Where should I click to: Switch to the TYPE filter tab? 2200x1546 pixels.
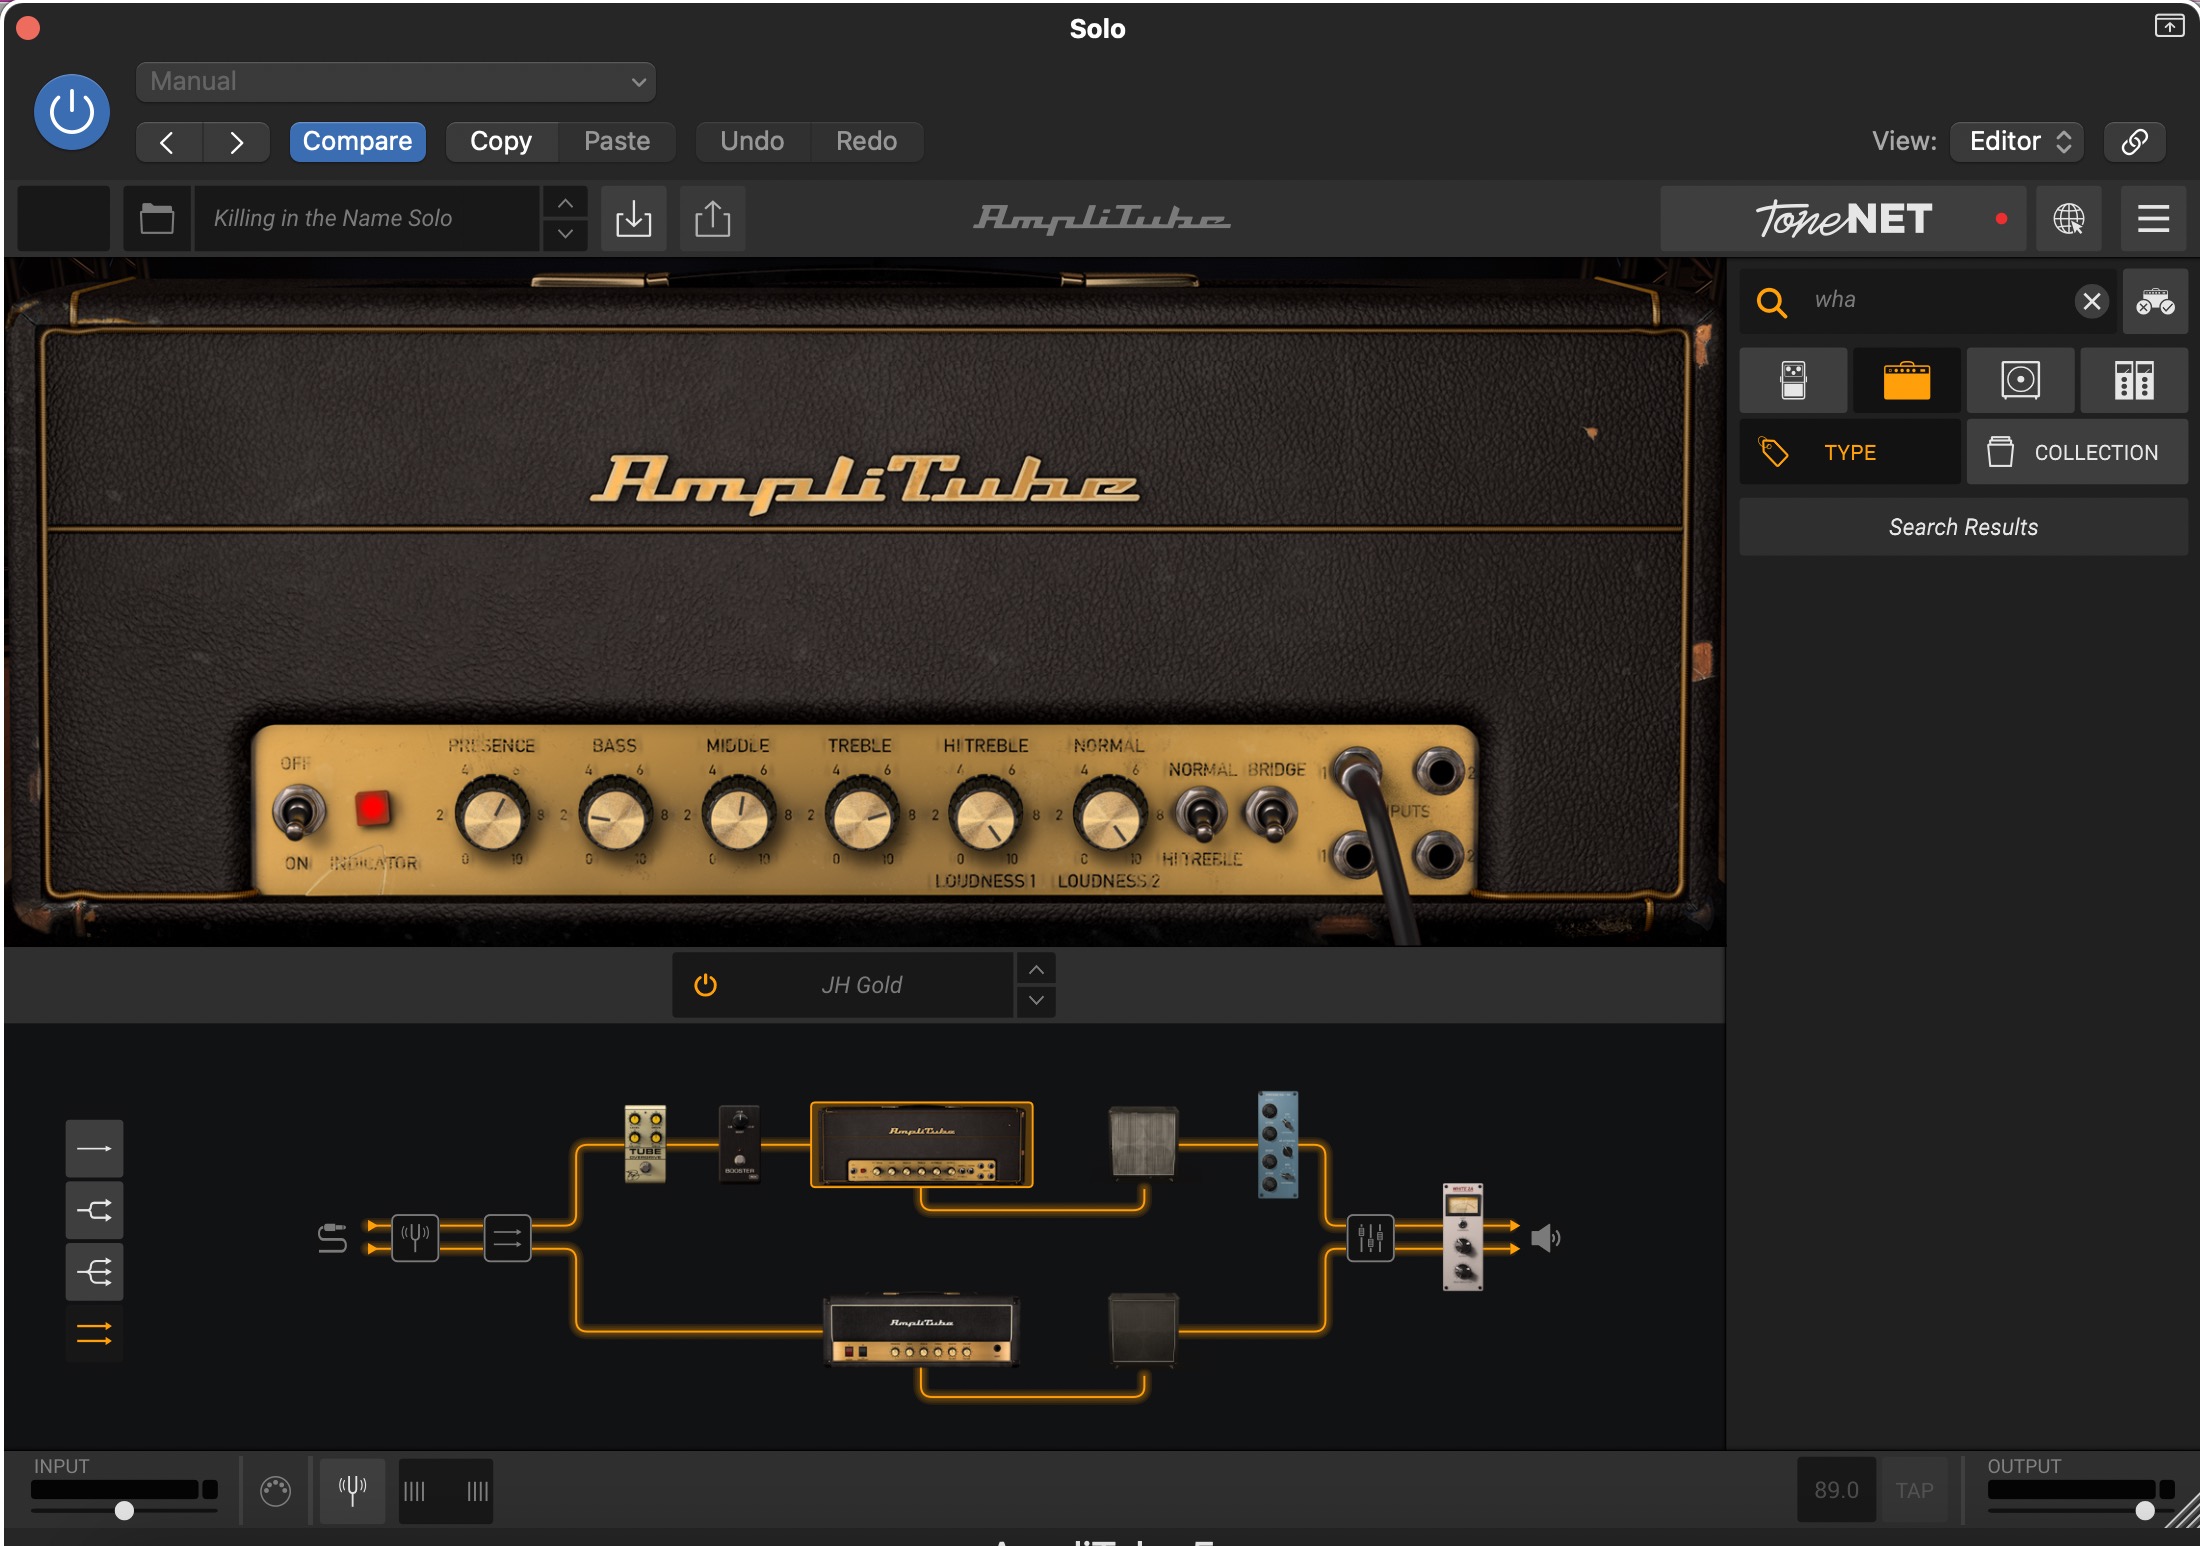coord(1850,453)
